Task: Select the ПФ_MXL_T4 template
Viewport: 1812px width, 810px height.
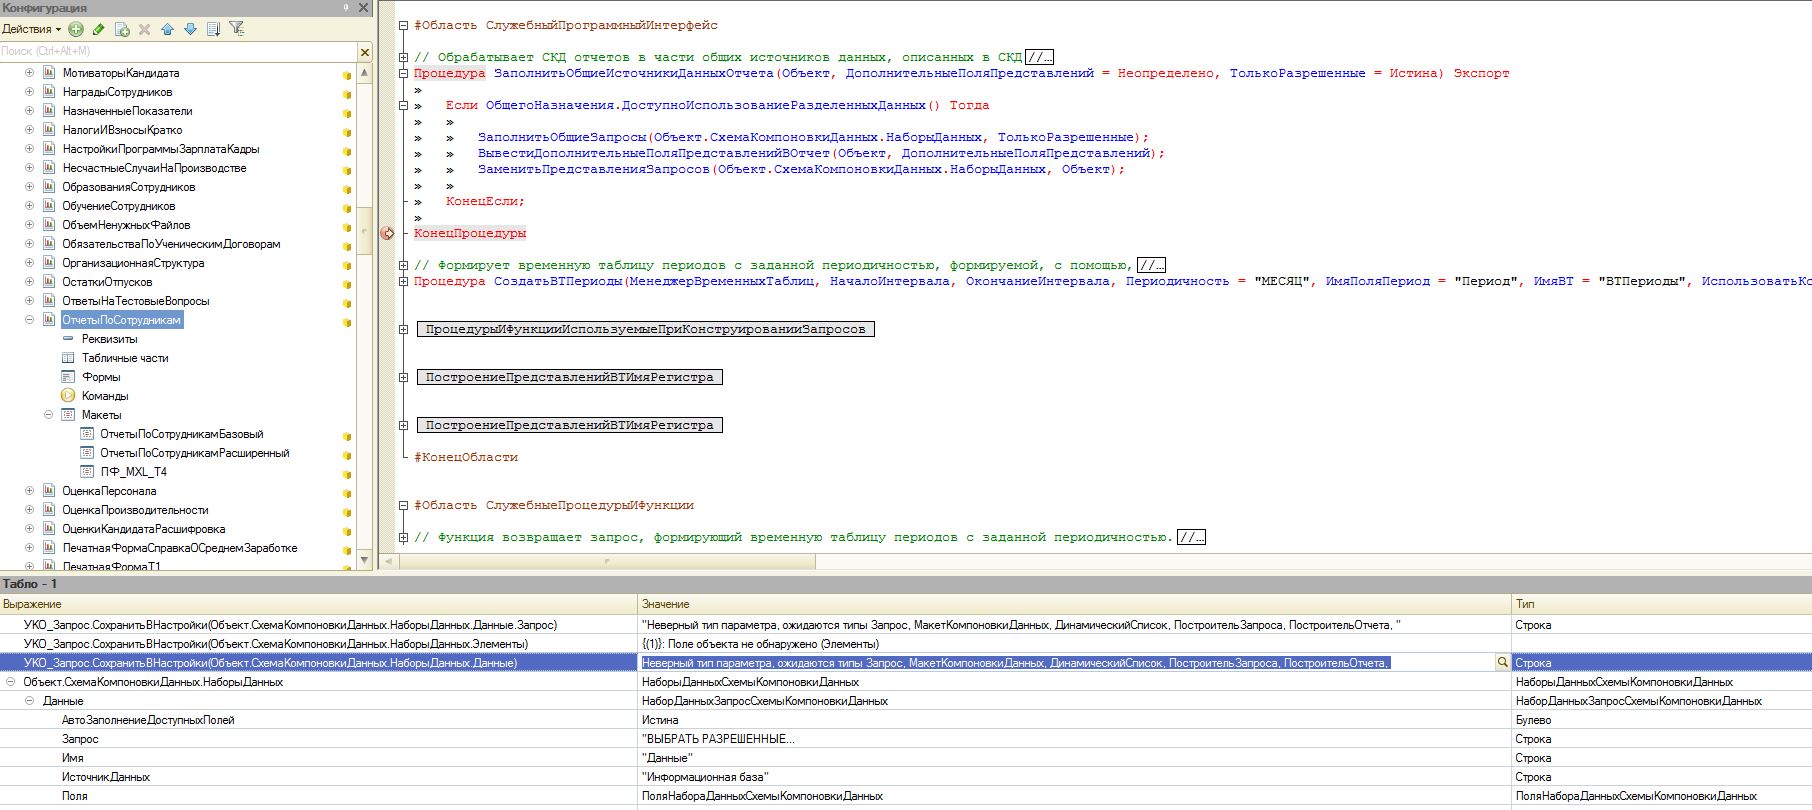Action: coord(133,472)
